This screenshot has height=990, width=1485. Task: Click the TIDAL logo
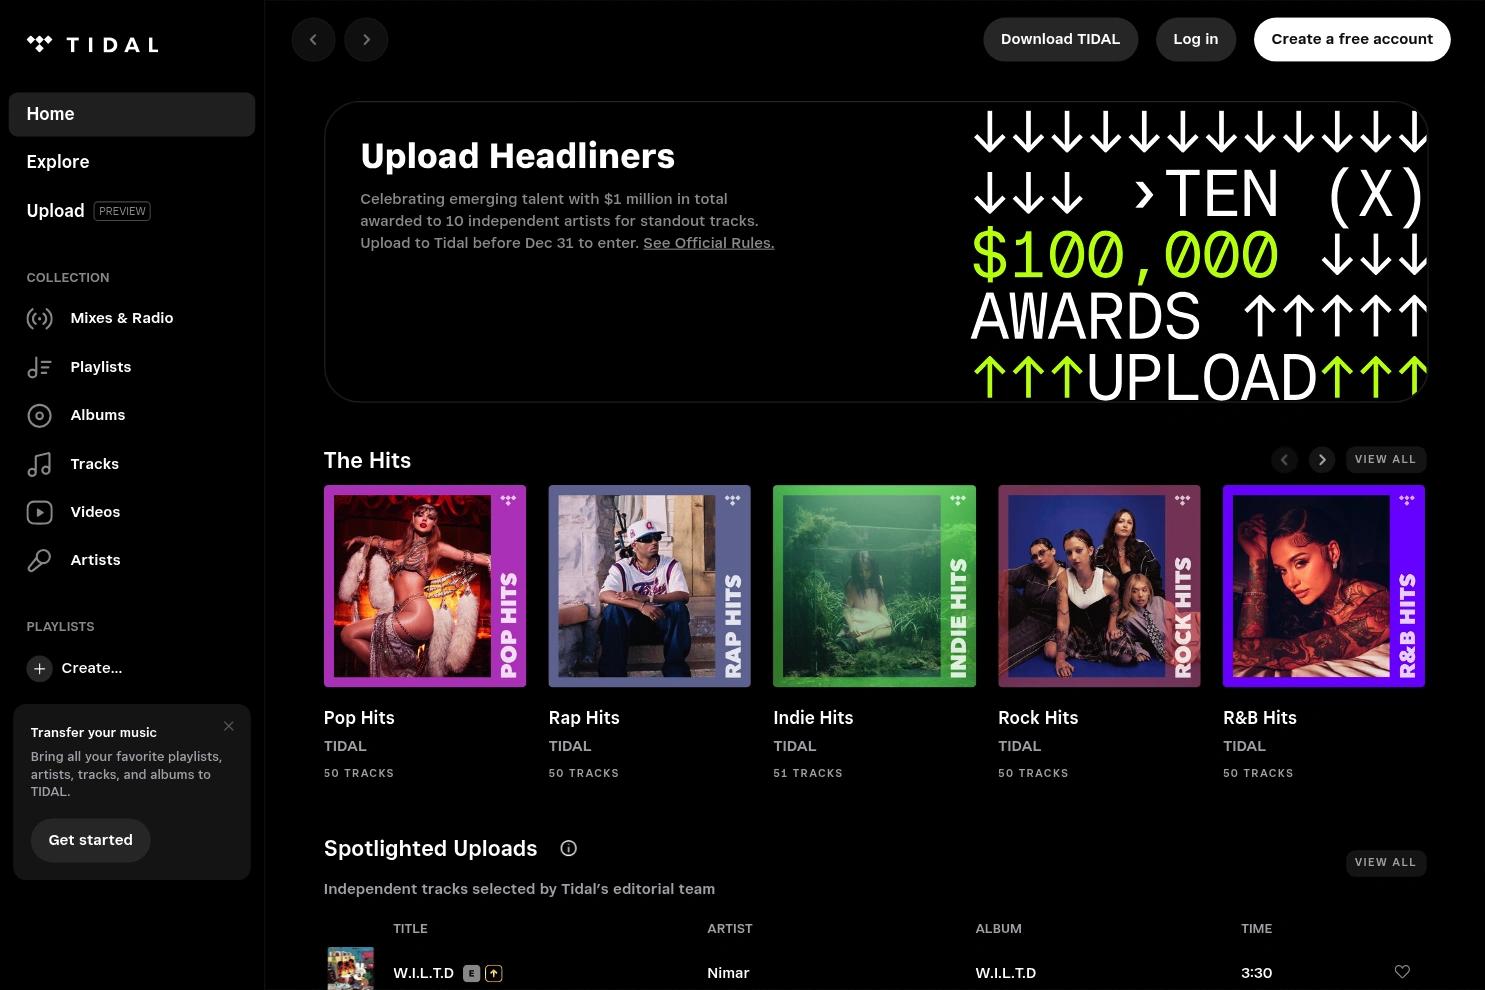coord(92,44)
